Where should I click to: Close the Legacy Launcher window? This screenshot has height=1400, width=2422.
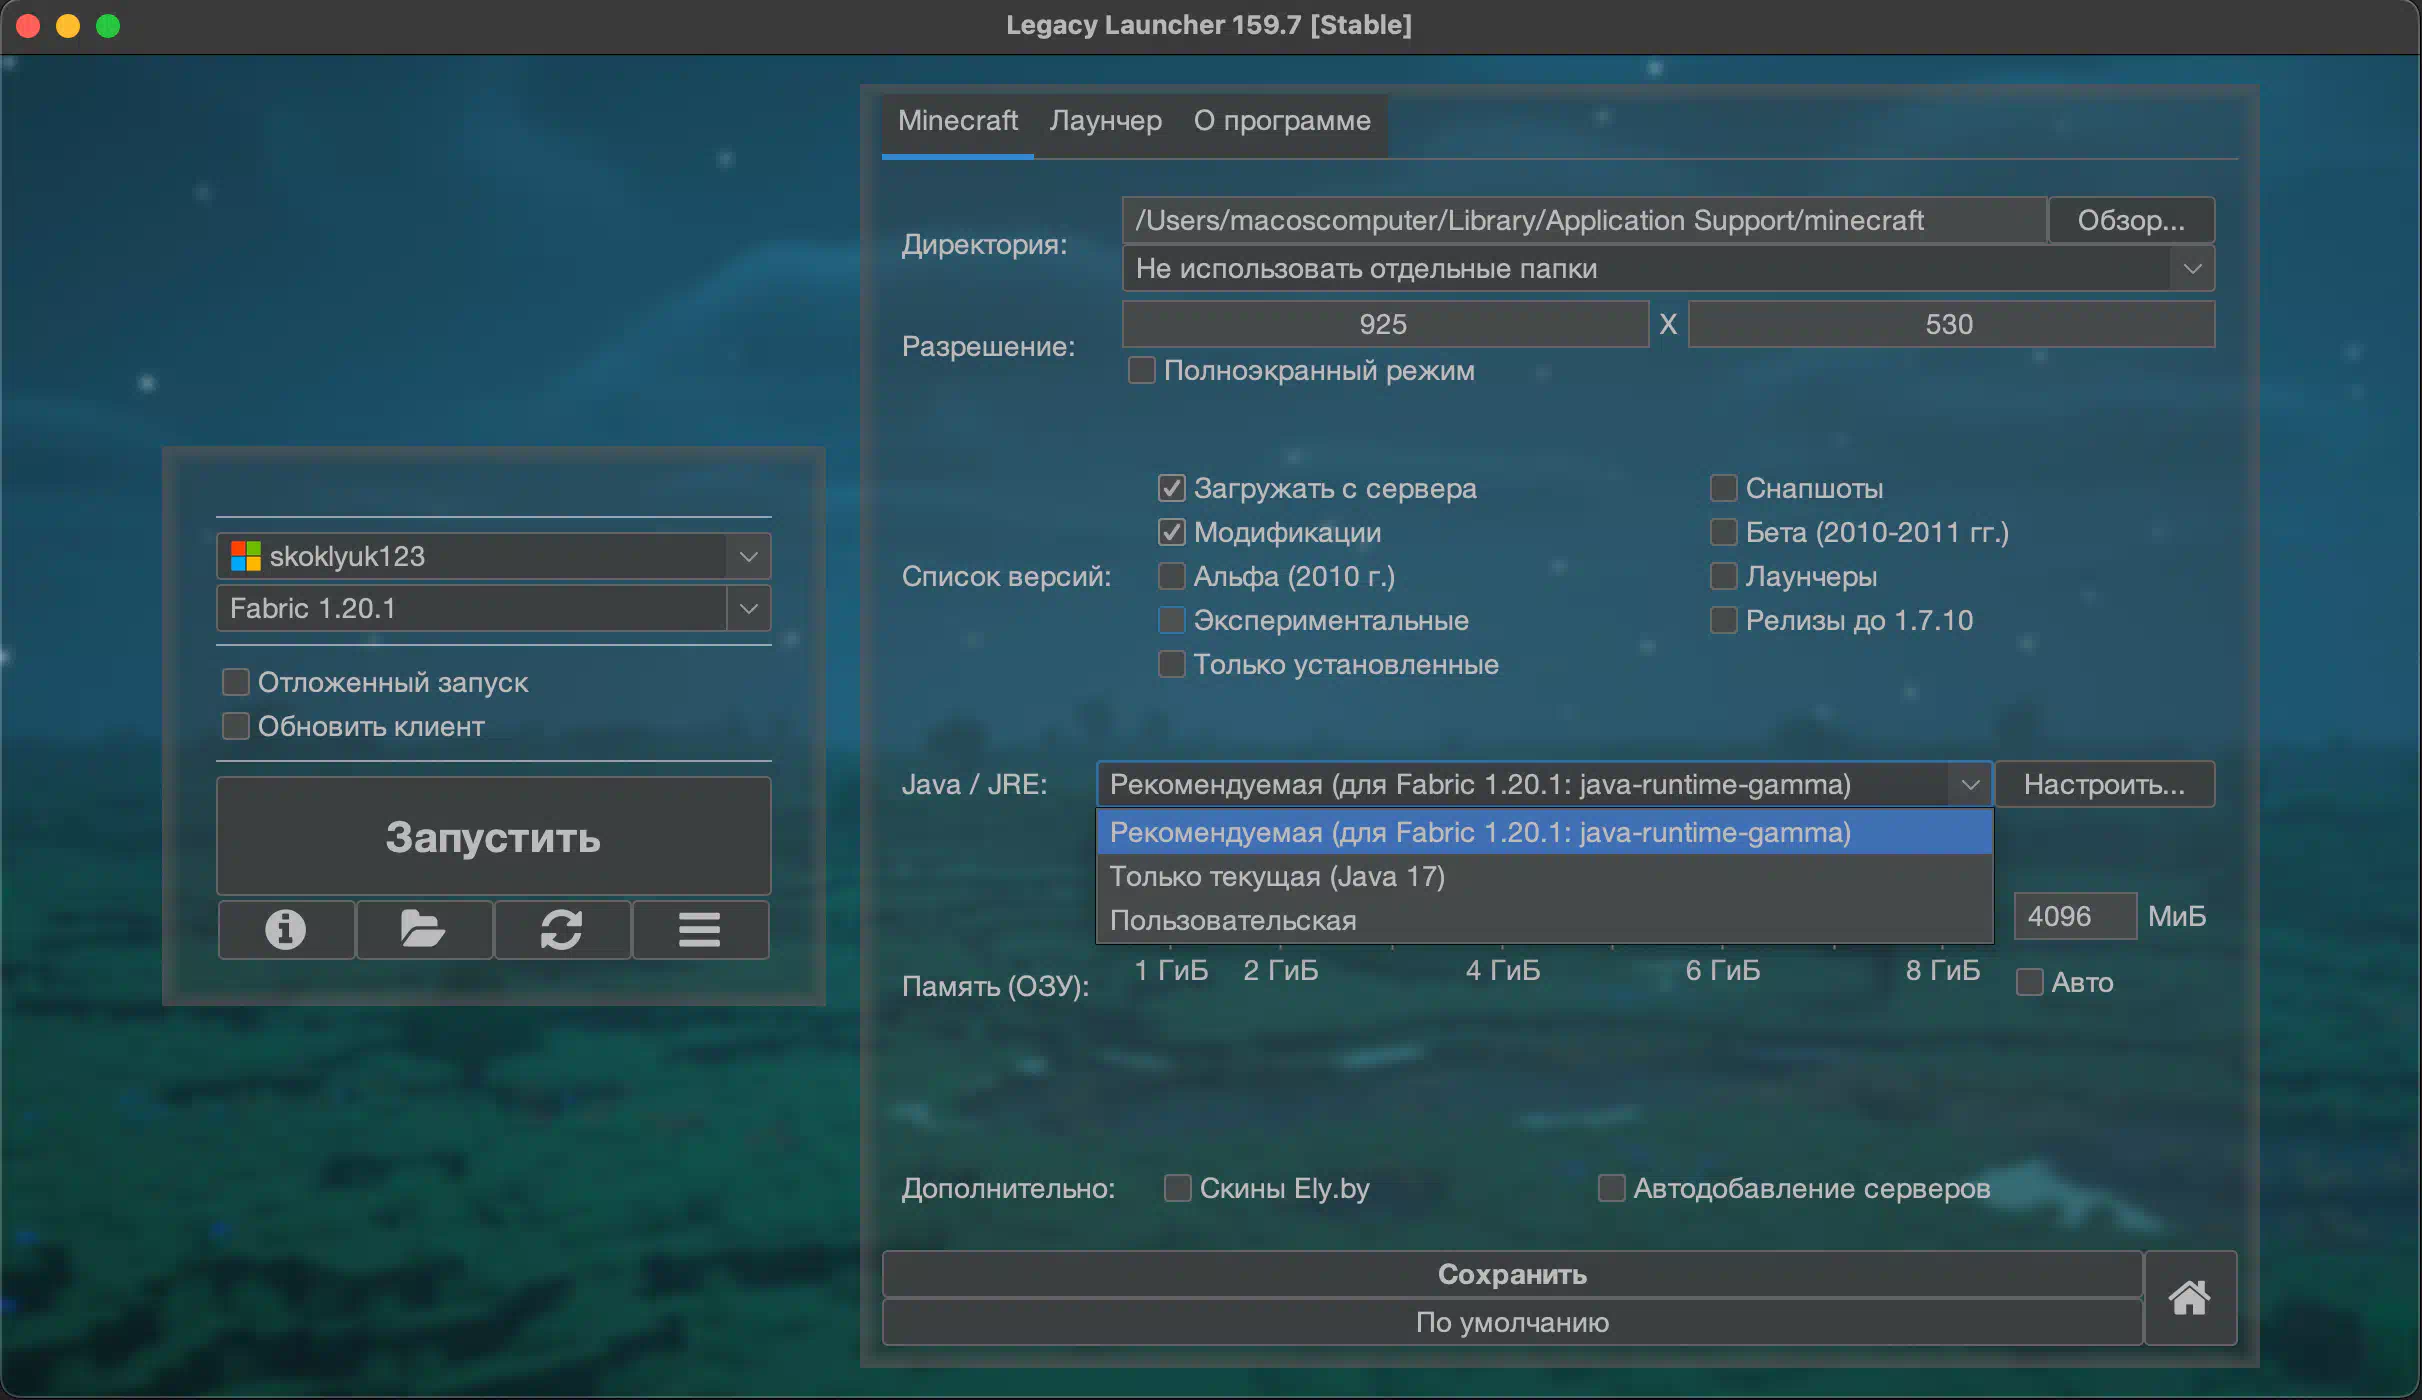click(28, 26)
